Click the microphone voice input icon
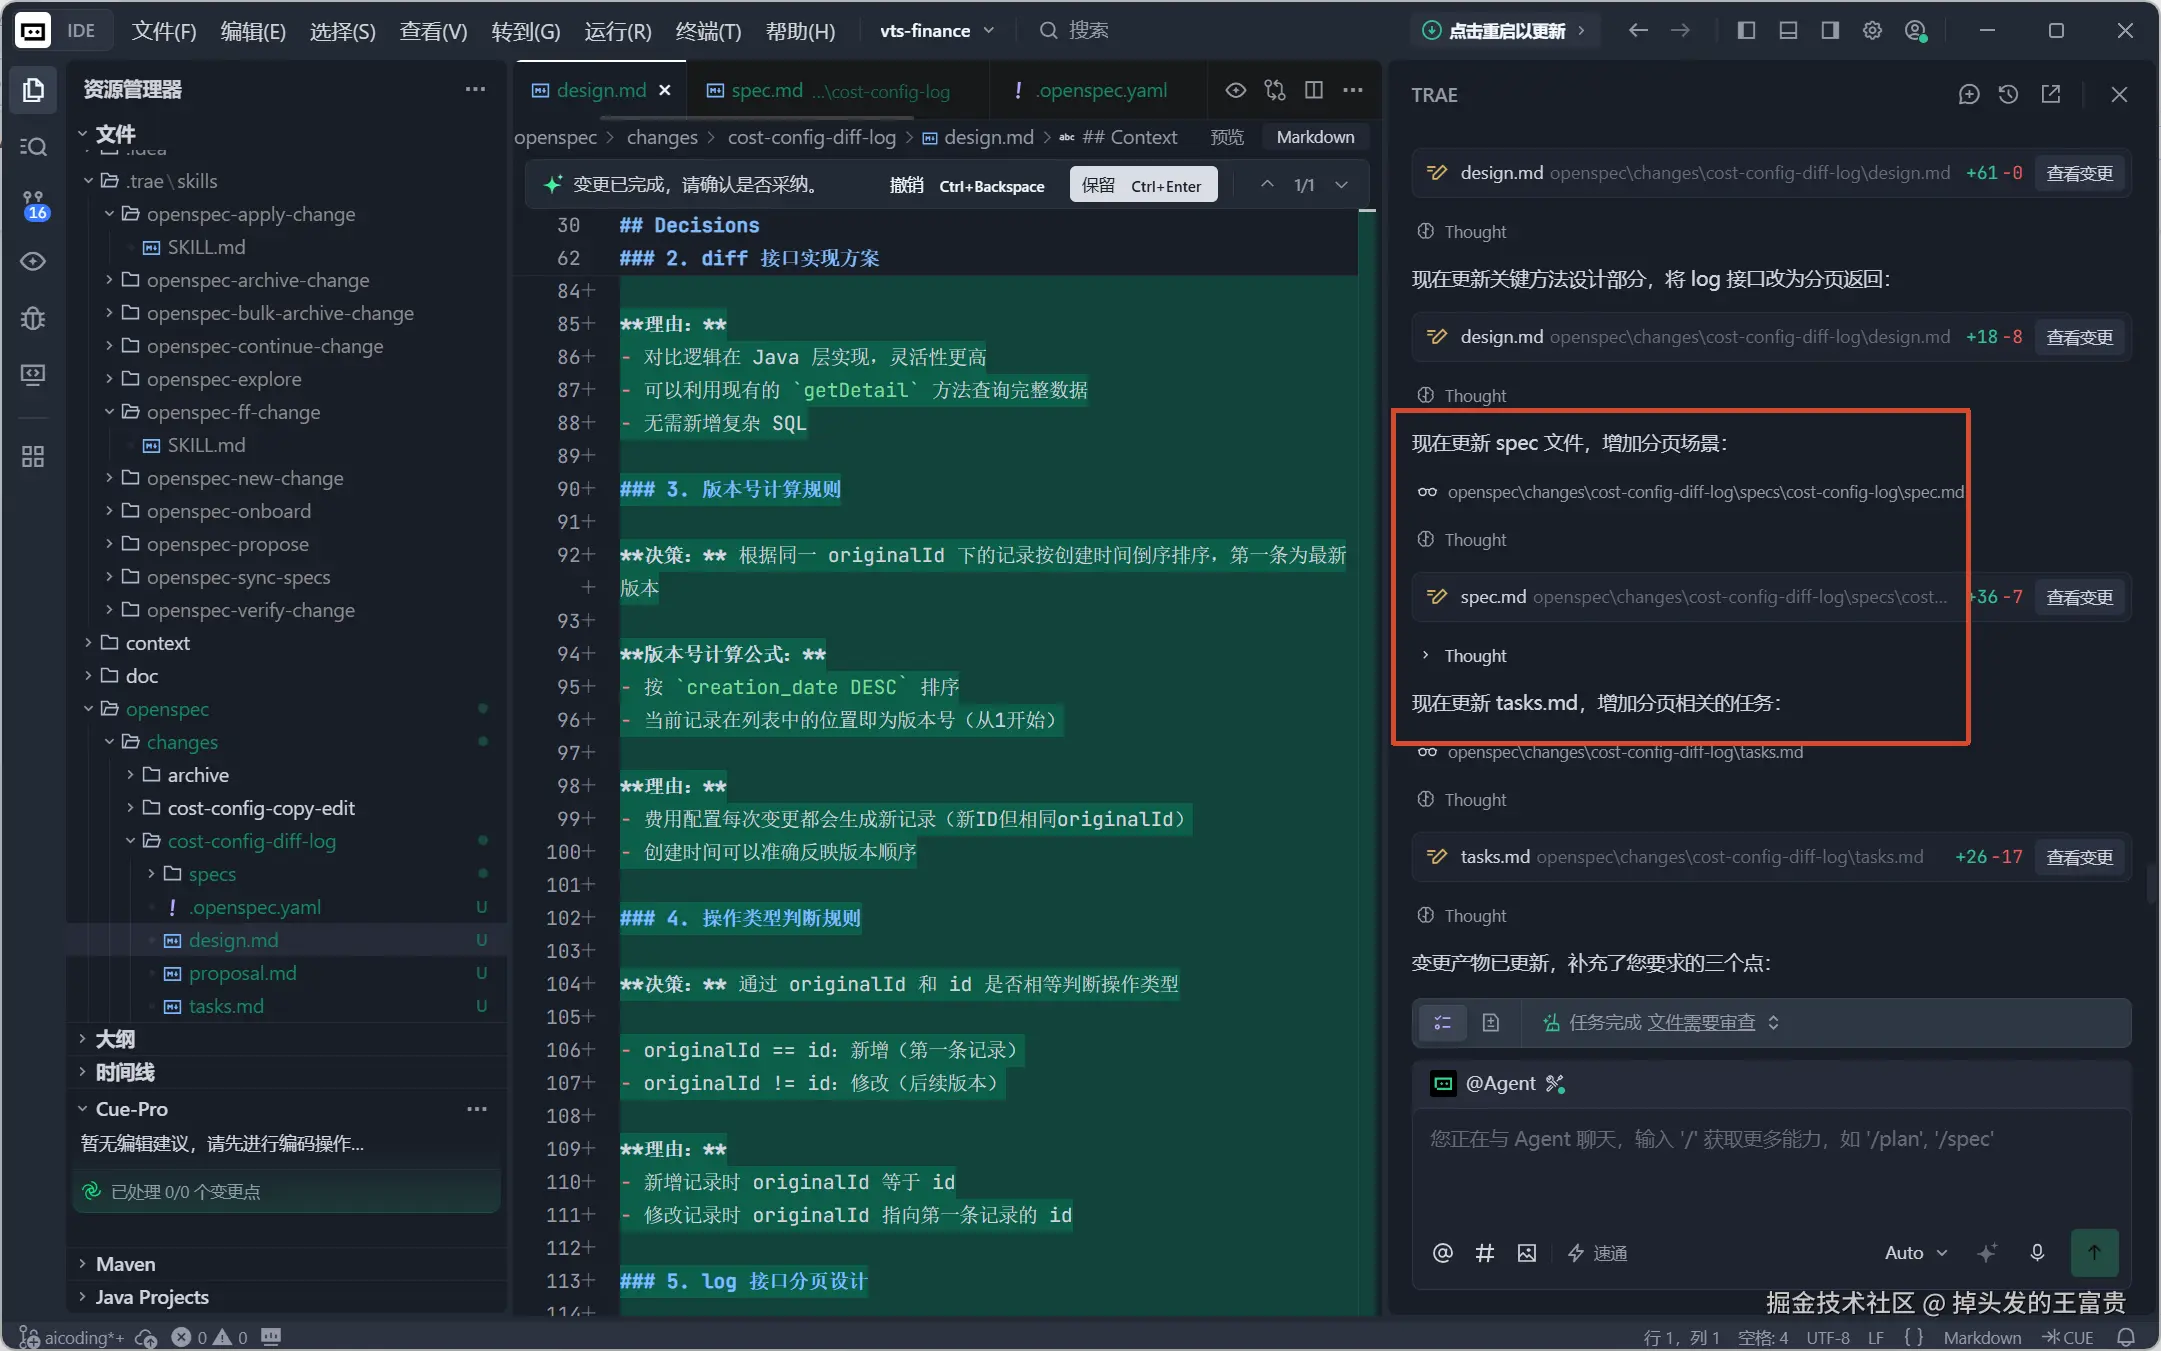The image size is (2161, 1351). pos(2037,1253)
